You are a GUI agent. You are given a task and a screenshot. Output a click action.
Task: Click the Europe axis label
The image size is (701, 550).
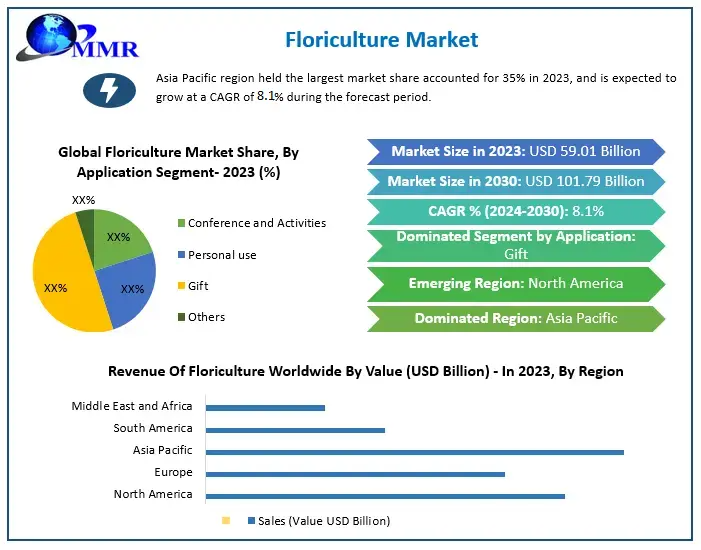tap(173, 472)
